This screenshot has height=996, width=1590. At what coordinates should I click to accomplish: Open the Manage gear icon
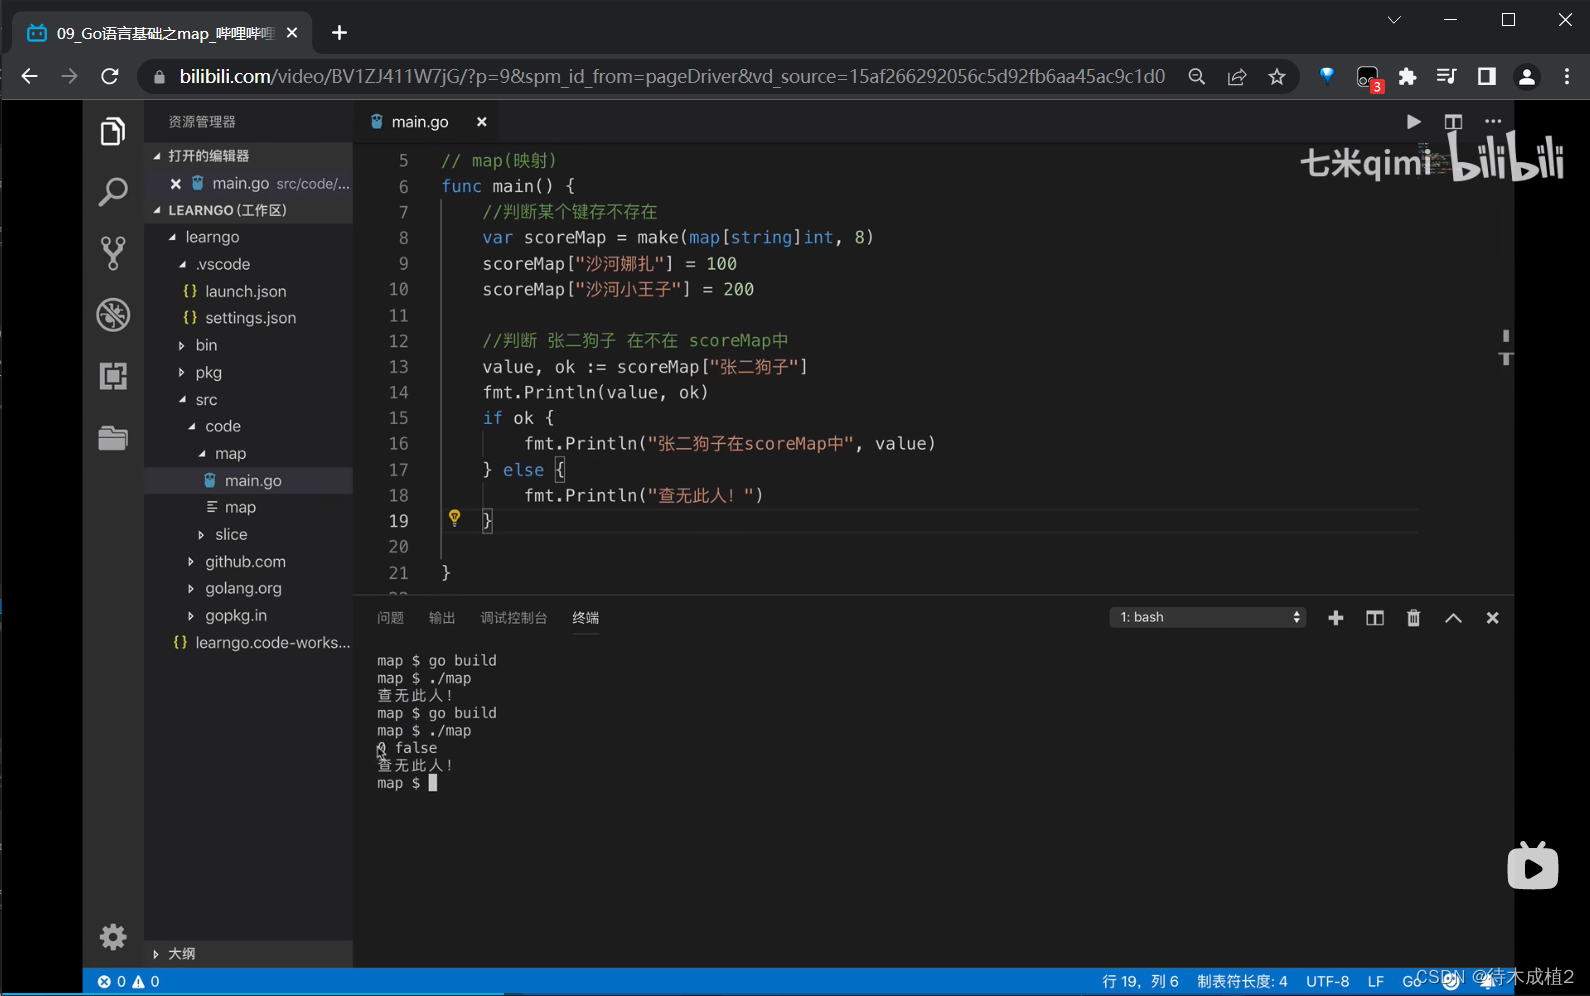tap(113, 936)
